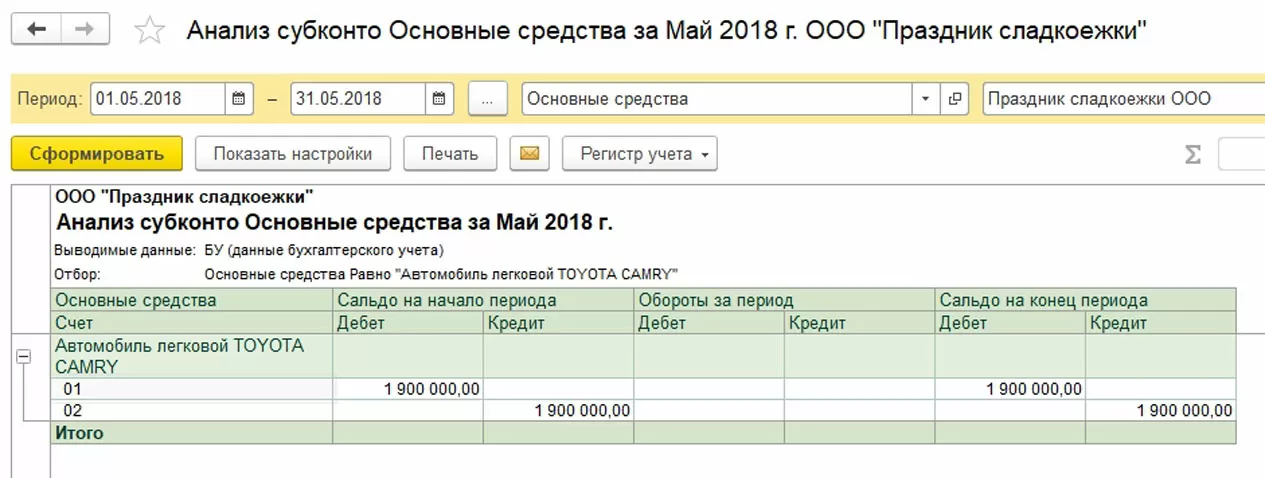Click Показать настройки button

coord(292,154)
